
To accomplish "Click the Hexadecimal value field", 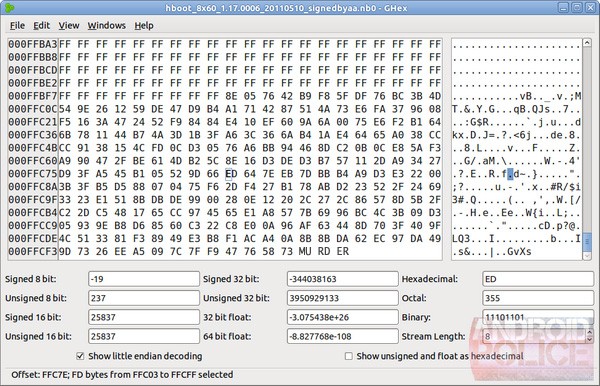I will (538, 279).
